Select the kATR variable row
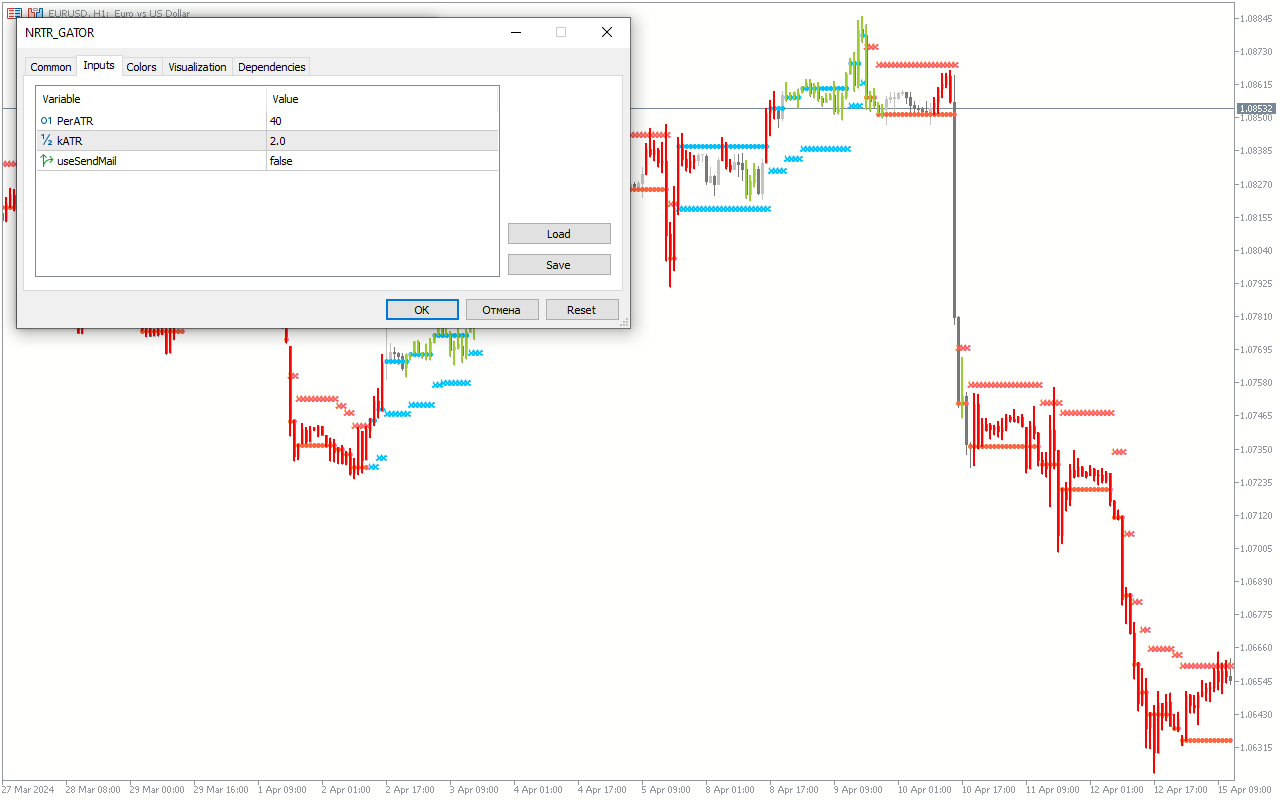 tap(267, 141)
